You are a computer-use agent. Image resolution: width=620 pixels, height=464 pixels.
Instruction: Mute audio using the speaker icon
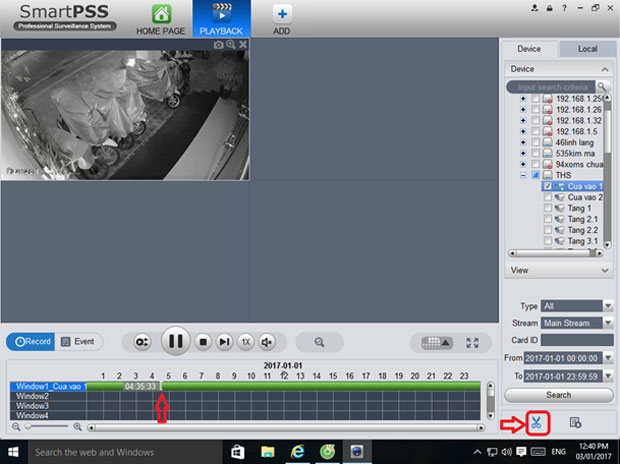coord(267,342)
